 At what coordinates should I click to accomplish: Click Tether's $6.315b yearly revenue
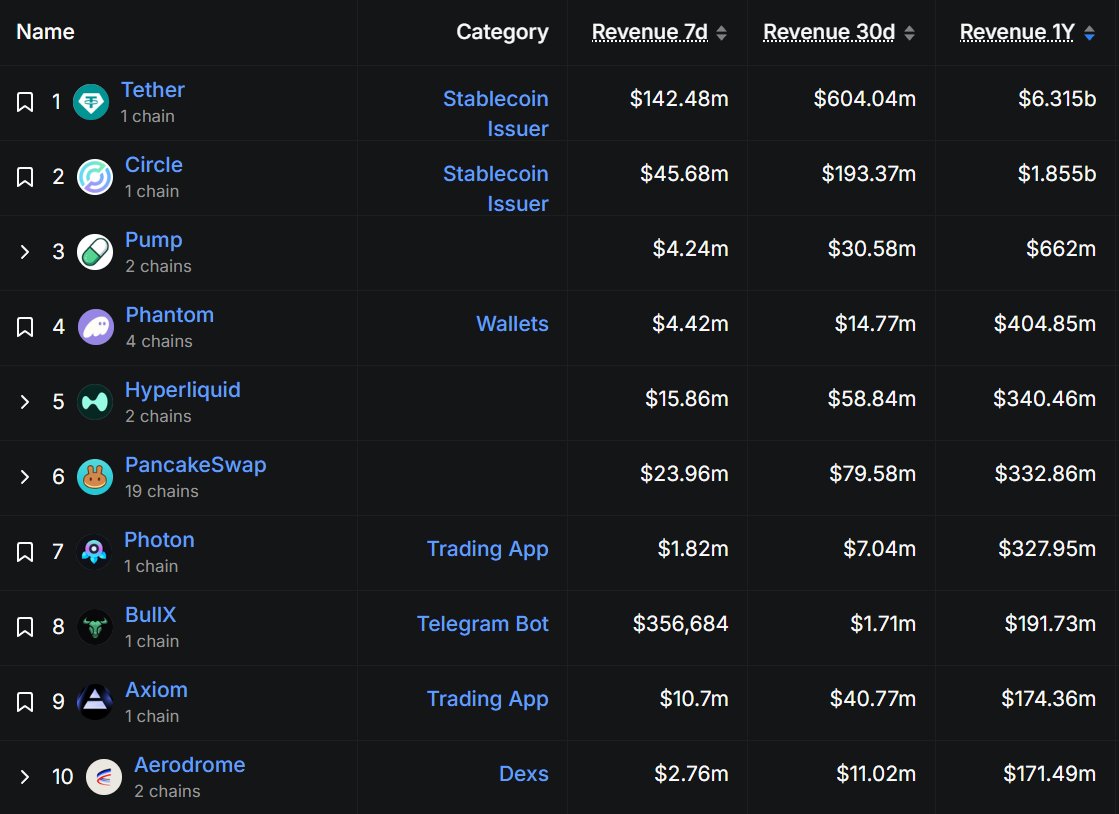1057,98
